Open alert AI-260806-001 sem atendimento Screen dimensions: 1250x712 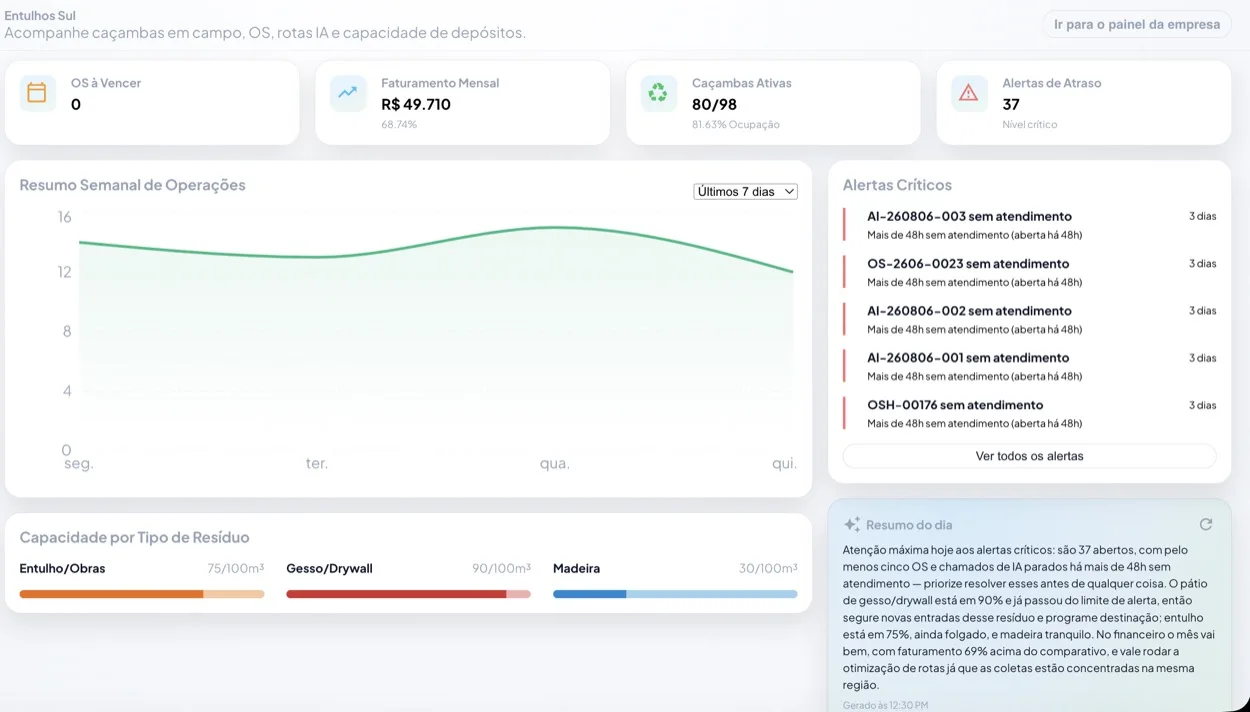click(1030, 366)
